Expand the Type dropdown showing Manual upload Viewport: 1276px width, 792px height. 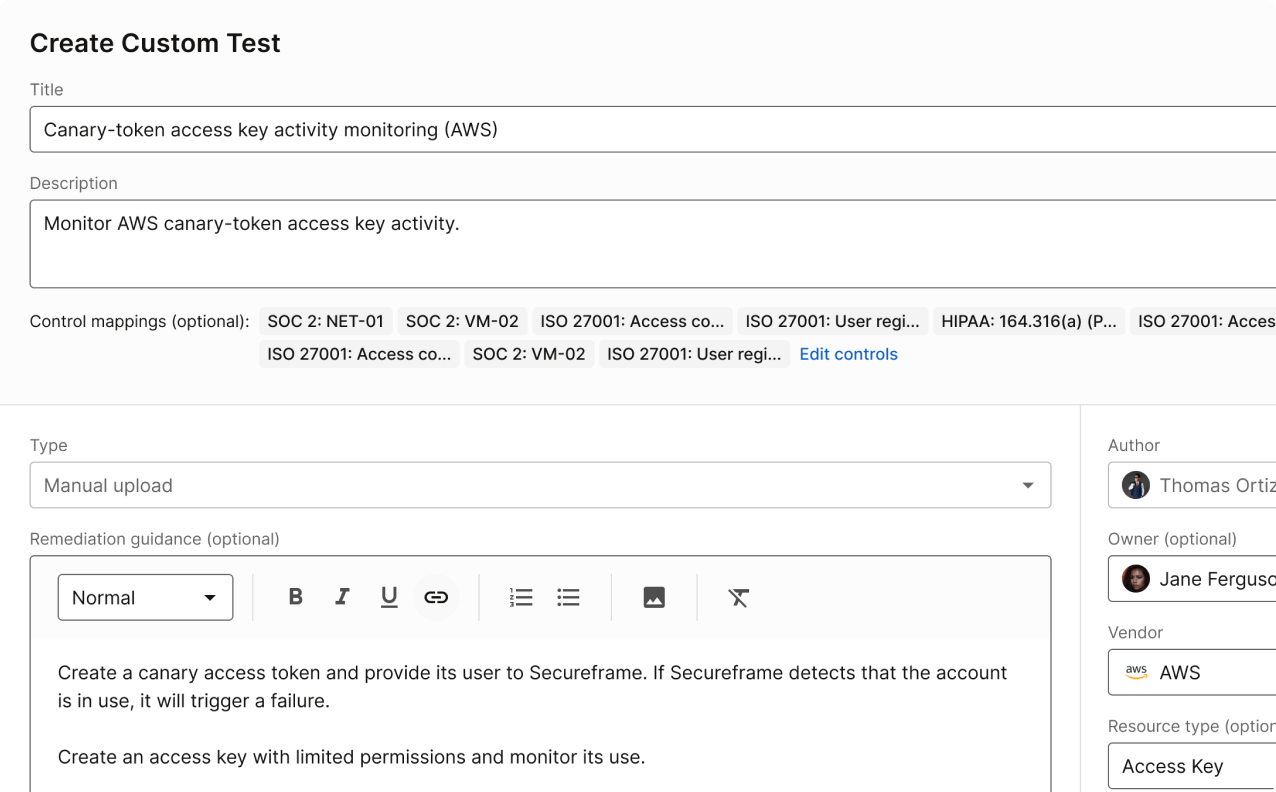(540, 485)
